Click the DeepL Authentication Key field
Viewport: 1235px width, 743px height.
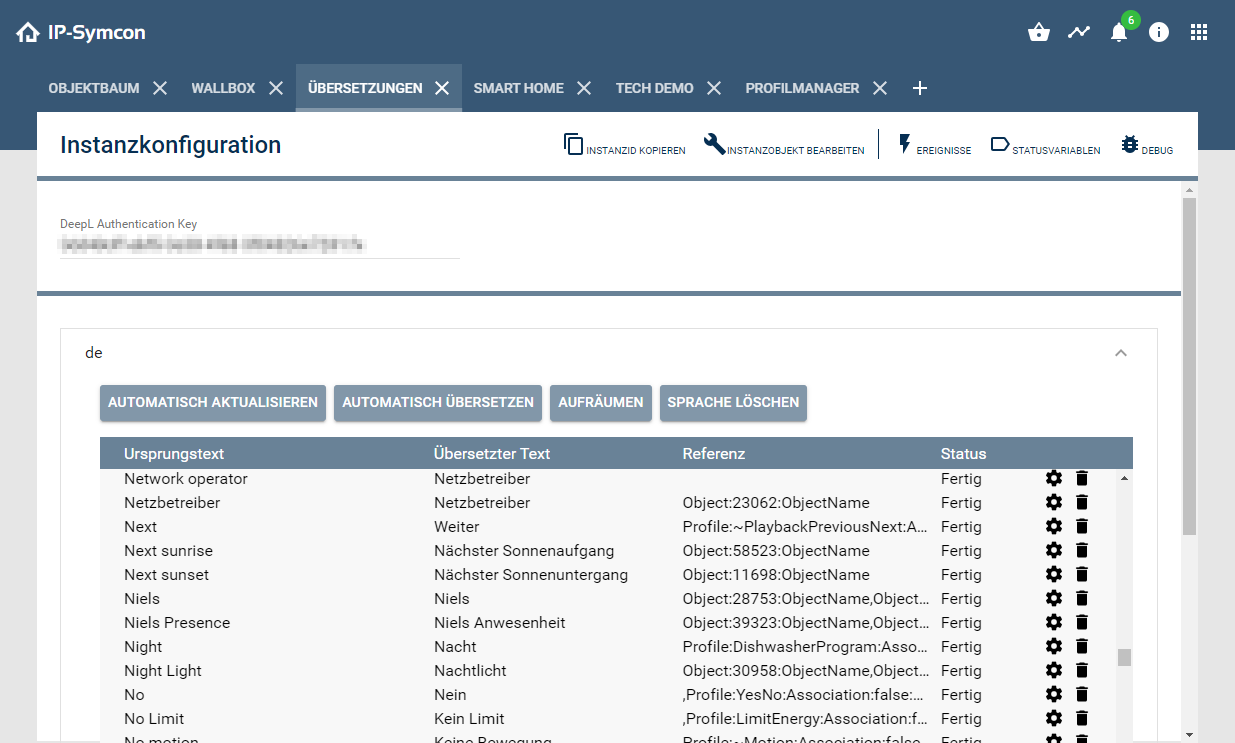[x=260, y=243]
